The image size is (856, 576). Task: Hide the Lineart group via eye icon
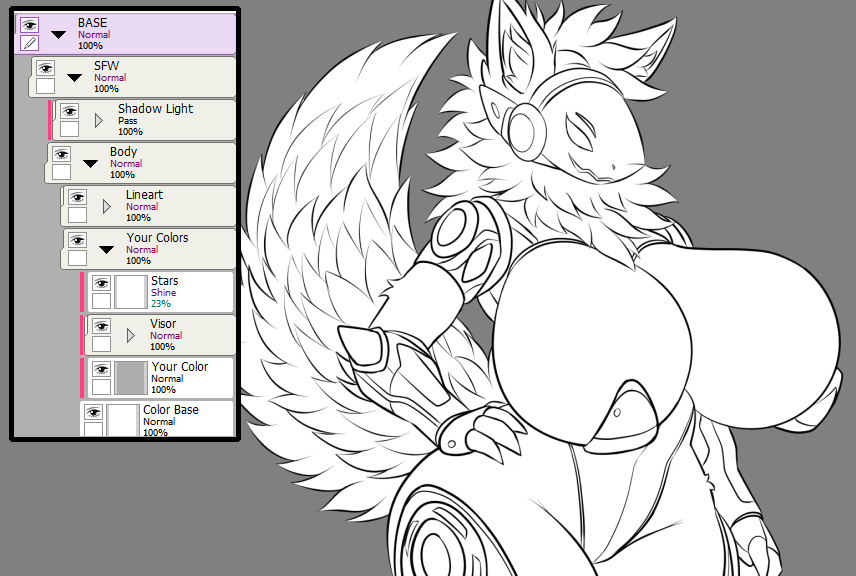pyautogui.click(x=77, y=198)
